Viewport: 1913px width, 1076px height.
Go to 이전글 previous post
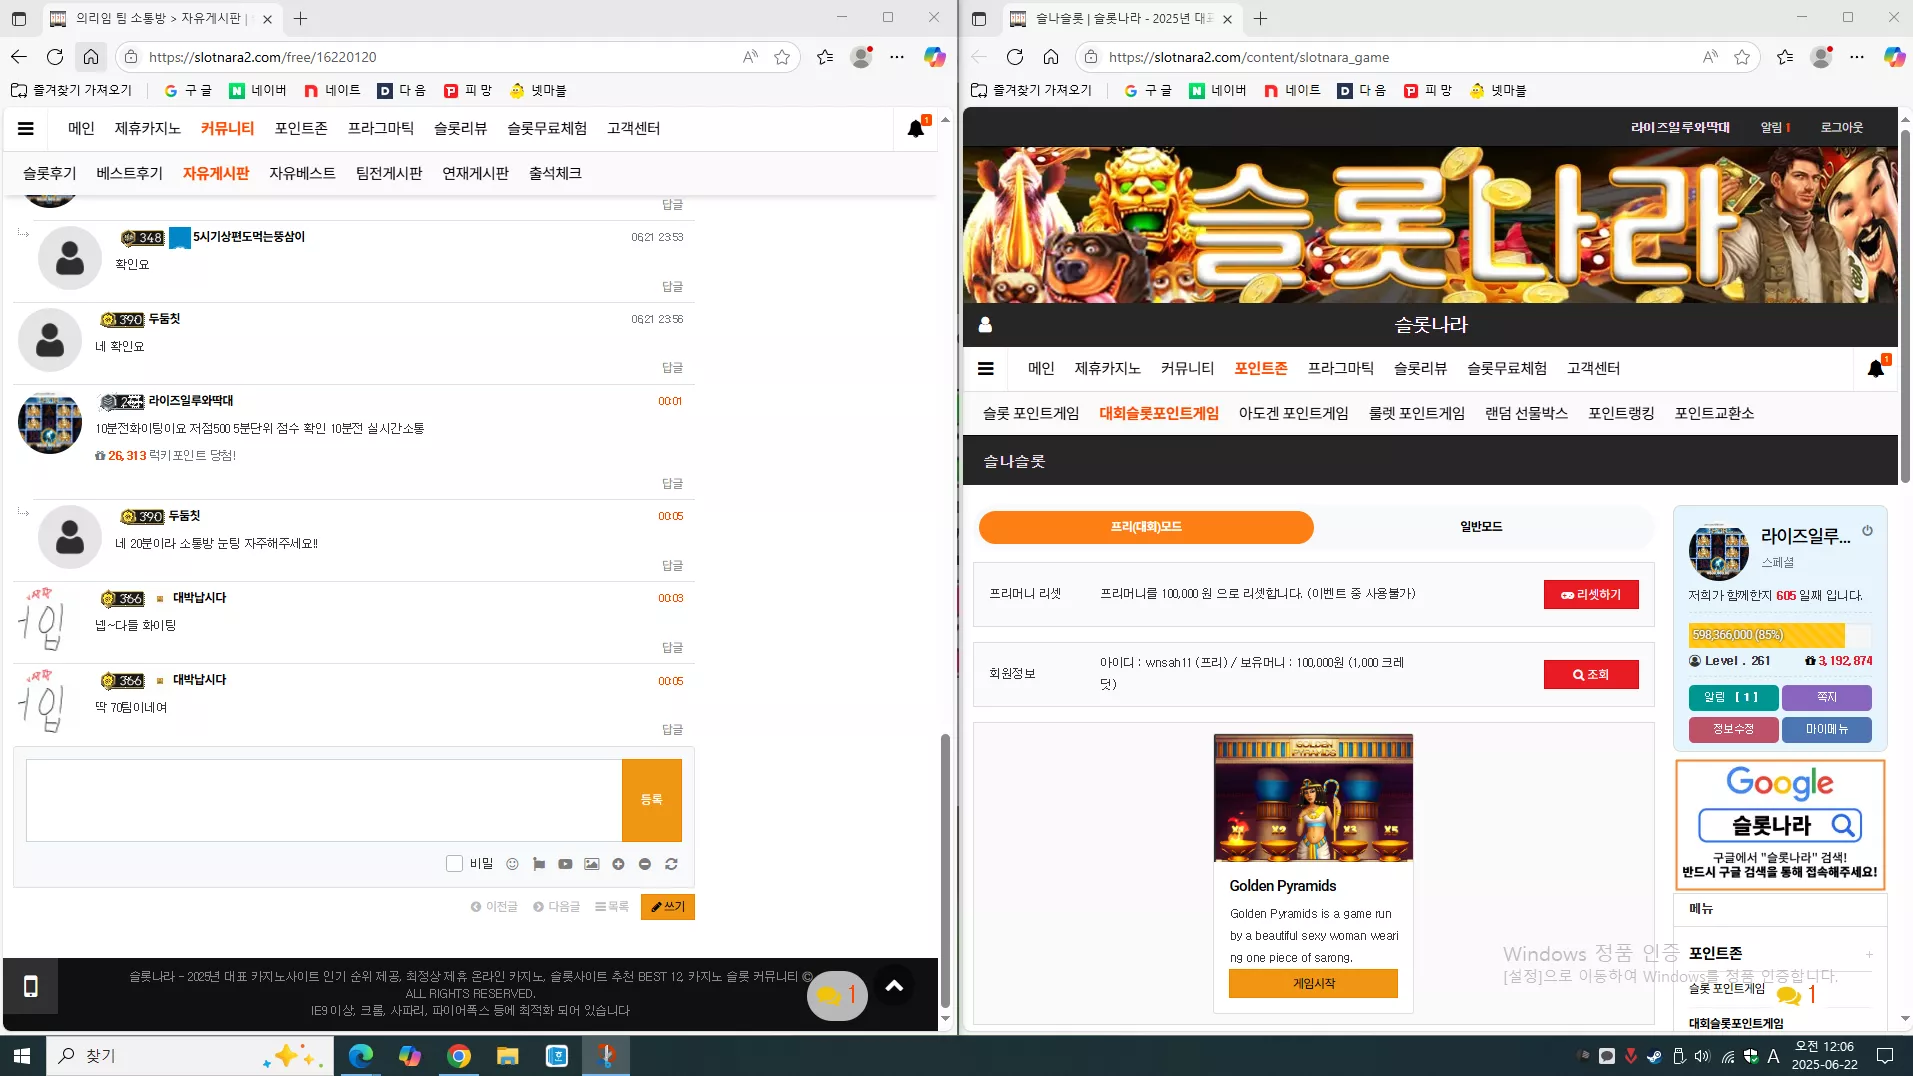point(494,907)
